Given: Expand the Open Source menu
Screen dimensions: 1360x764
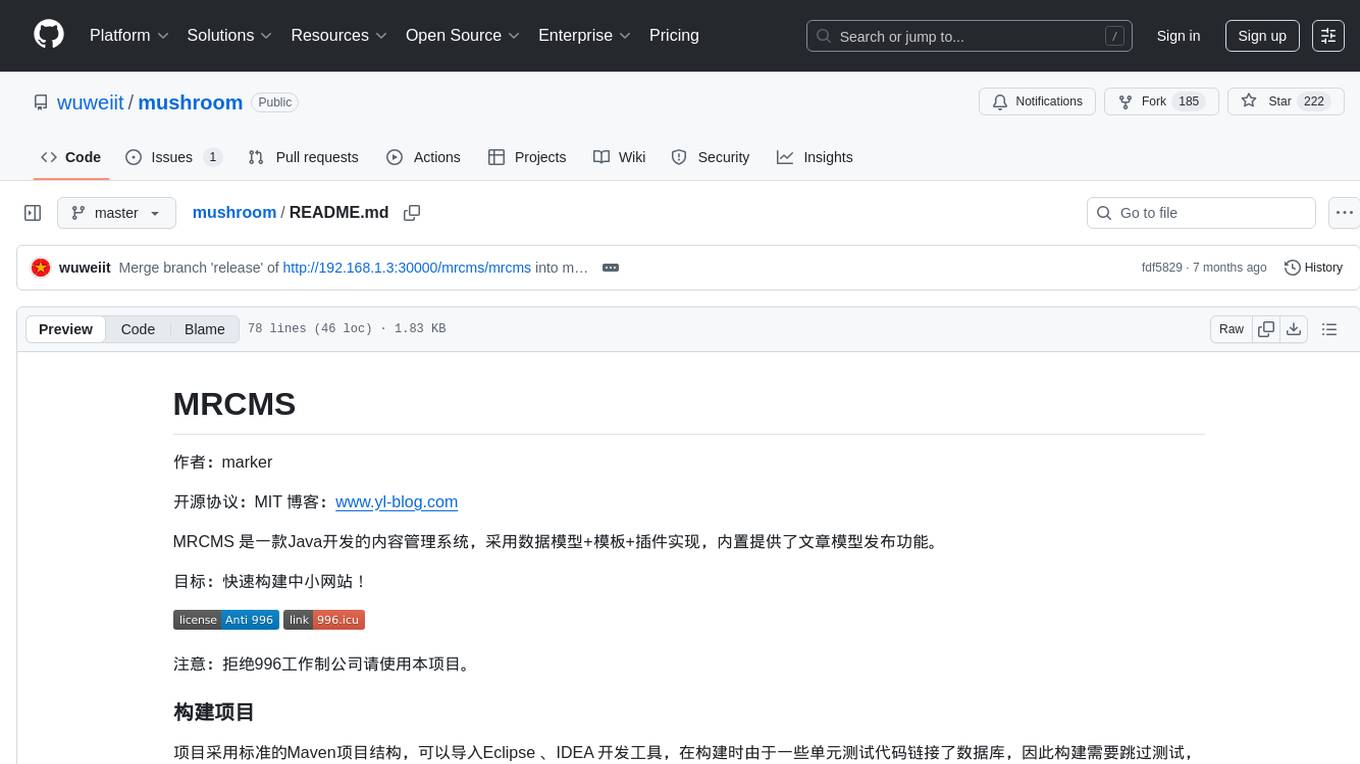Looking at the screenshot, I should click(462, 35).
